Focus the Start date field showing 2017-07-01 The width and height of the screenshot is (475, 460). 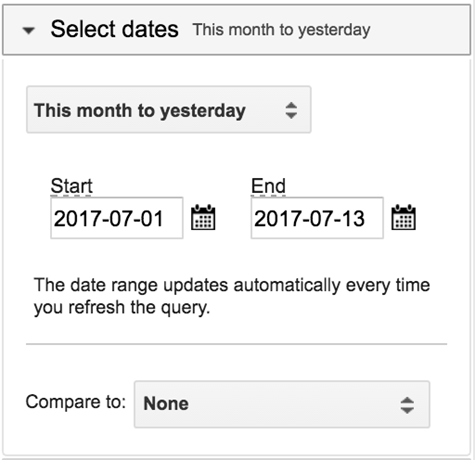tap(117, 218)
